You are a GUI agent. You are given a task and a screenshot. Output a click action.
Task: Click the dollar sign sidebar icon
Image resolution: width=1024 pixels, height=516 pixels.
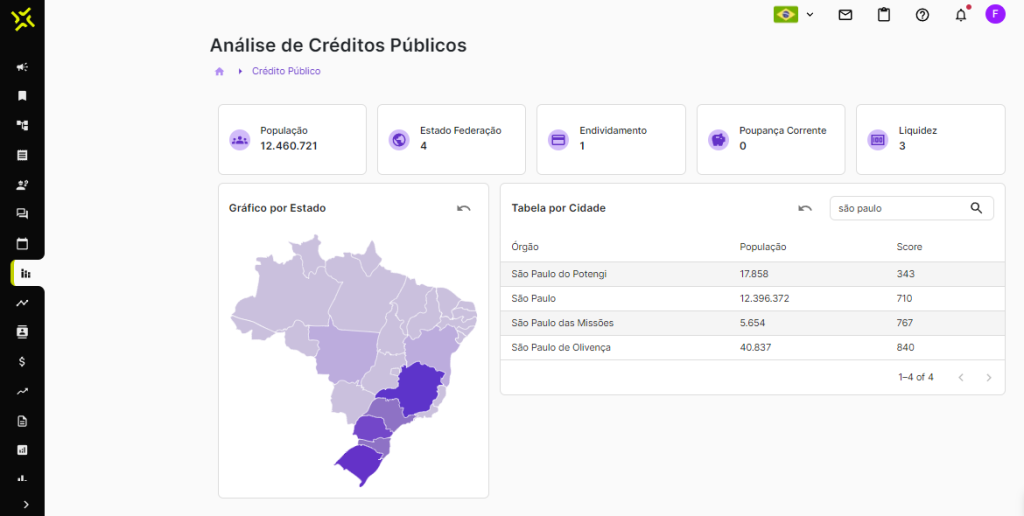[x=22, y=361]
